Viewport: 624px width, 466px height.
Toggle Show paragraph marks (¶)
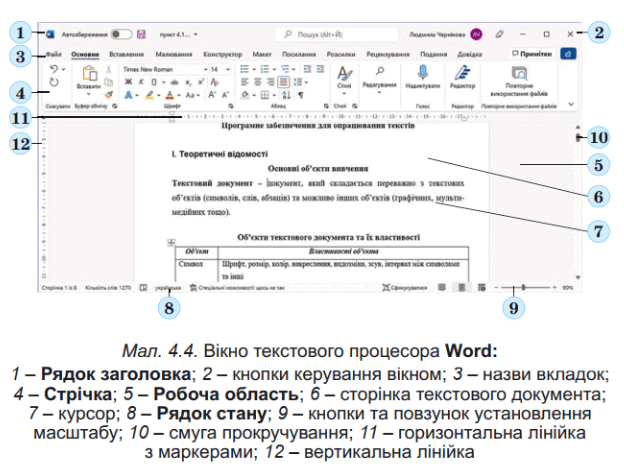click(x=301, y=95)
